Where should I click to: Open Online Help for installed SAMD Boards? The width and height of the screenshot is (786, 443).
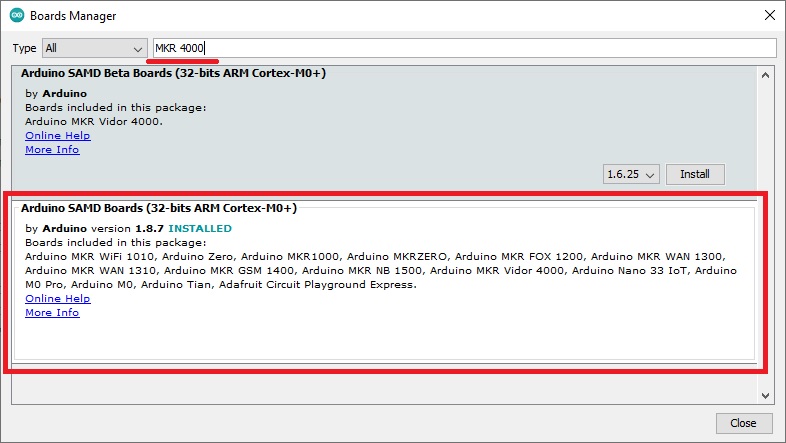point(57,298)
